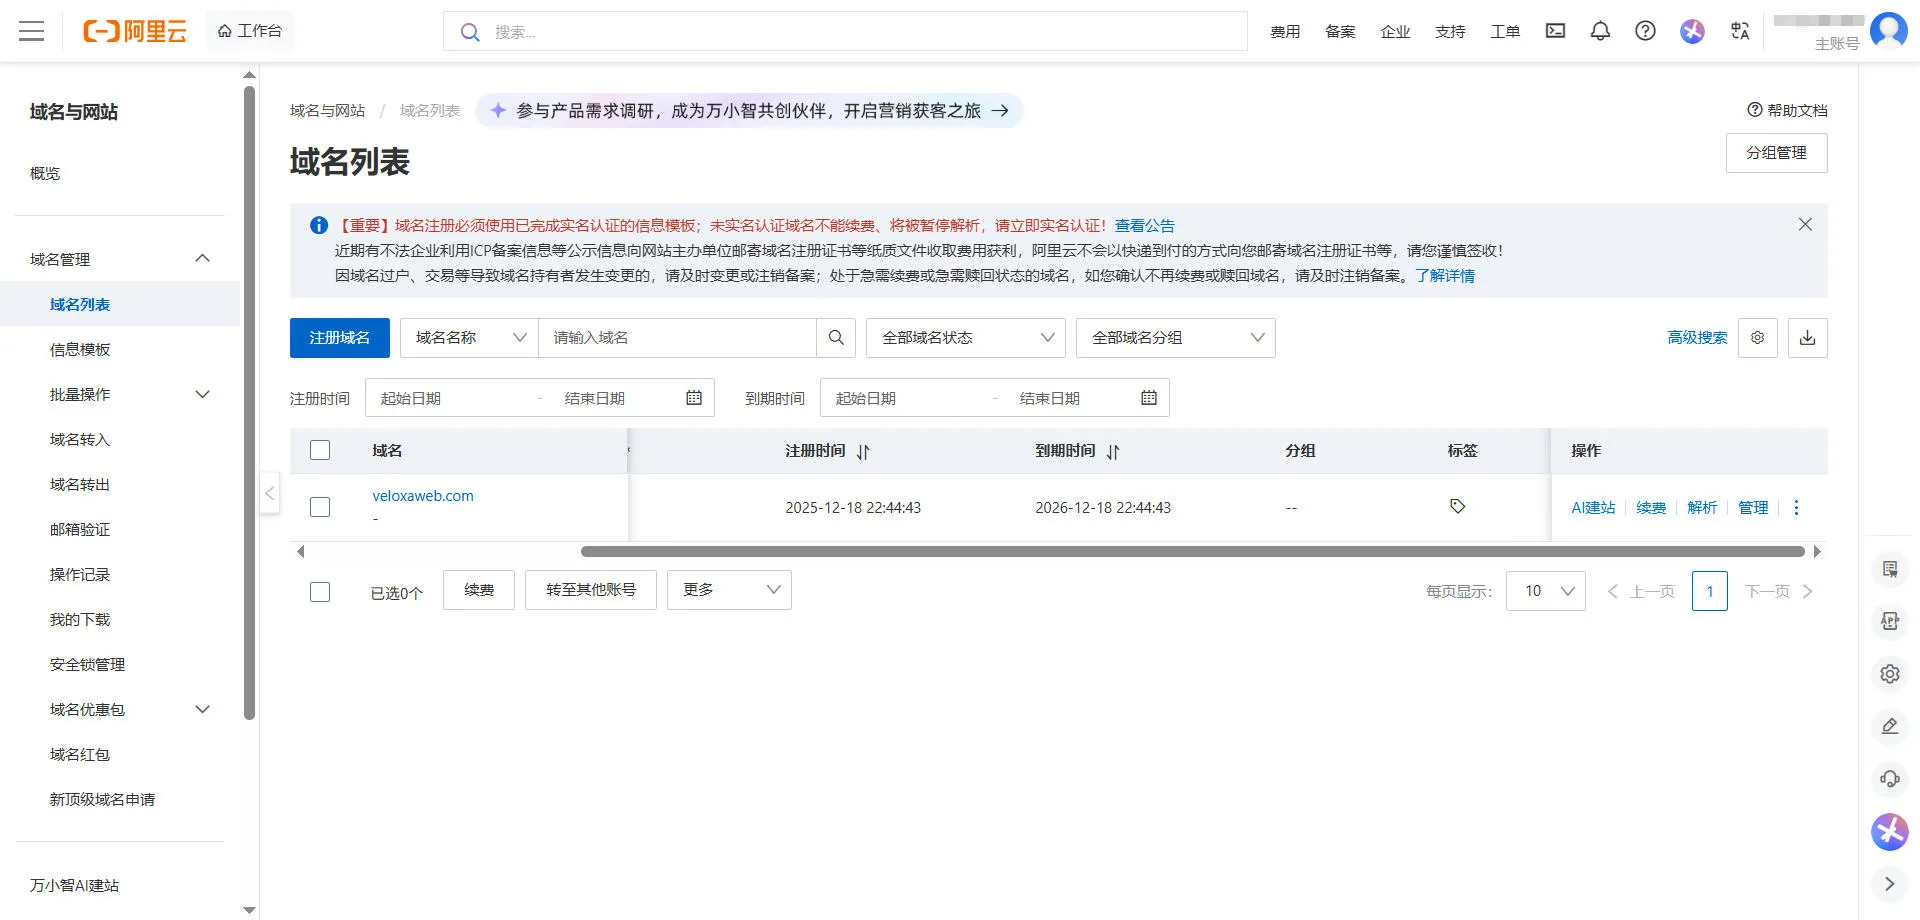This screenshot has width=1920, height=920.
Task: Open the 每页显示 page size dropdown
Action: tap(1545, 591)
